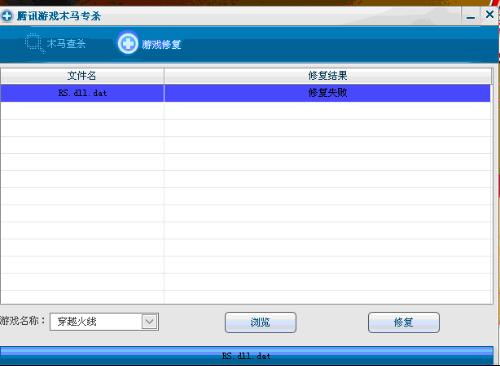Click the 腾讯游戏木马专杀 title text
Screen dimensions: 500x366
(x=59, y=16)
